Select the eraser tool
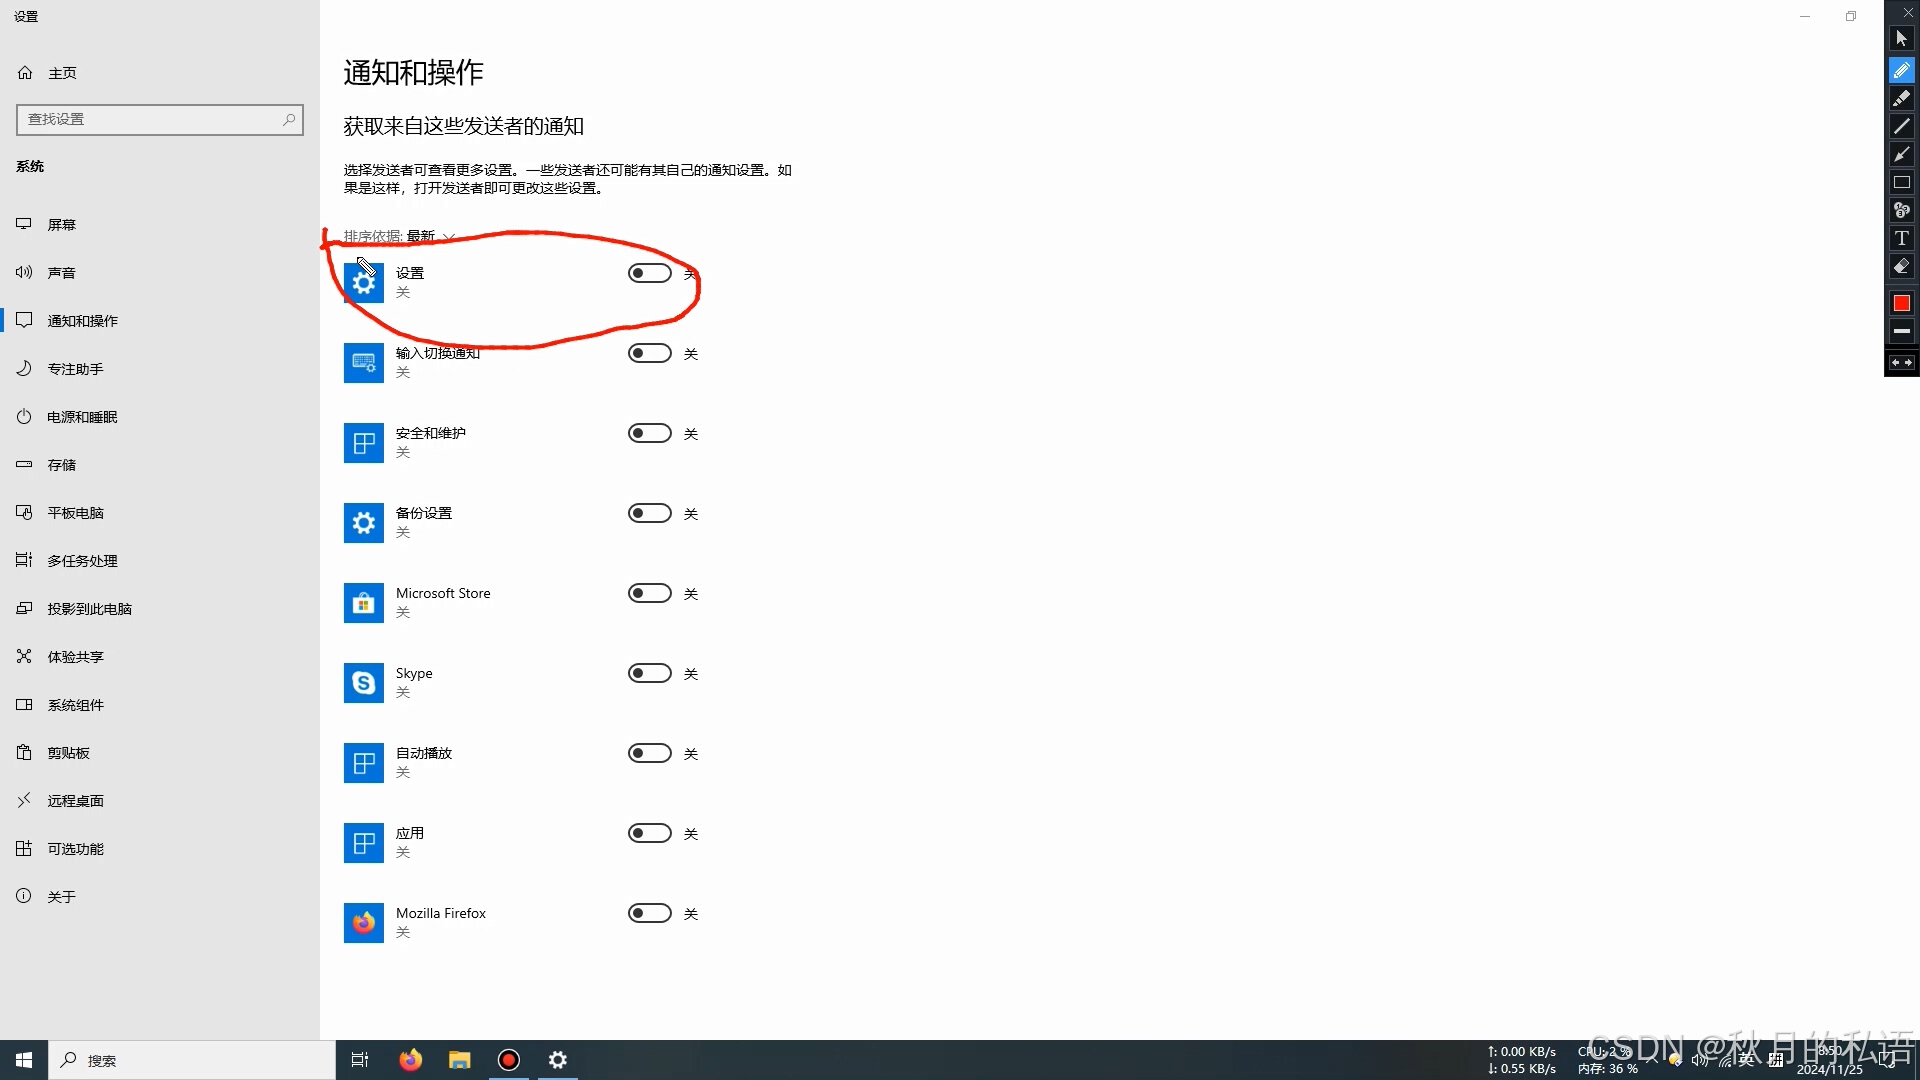The width and height of the screenshot is (1920, 1080). point(1901,267)
